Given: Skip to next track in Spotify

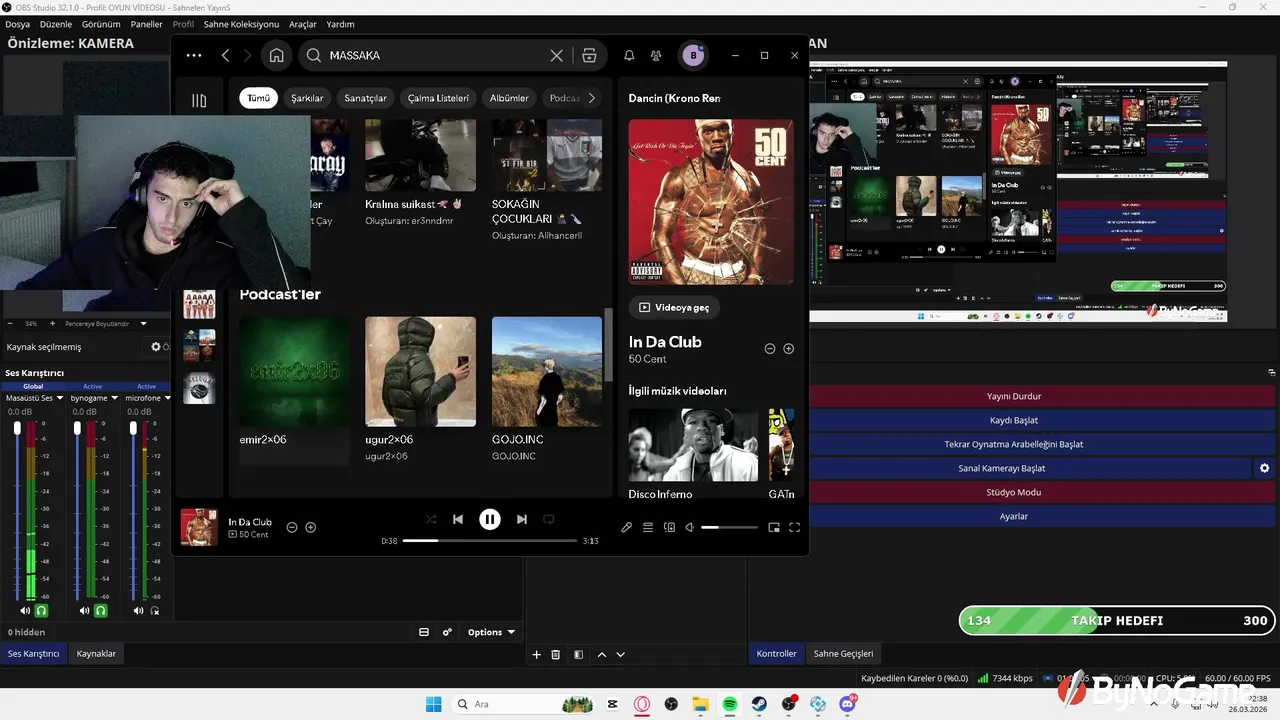Looking at the screenshot, I should tap(521, 519).
